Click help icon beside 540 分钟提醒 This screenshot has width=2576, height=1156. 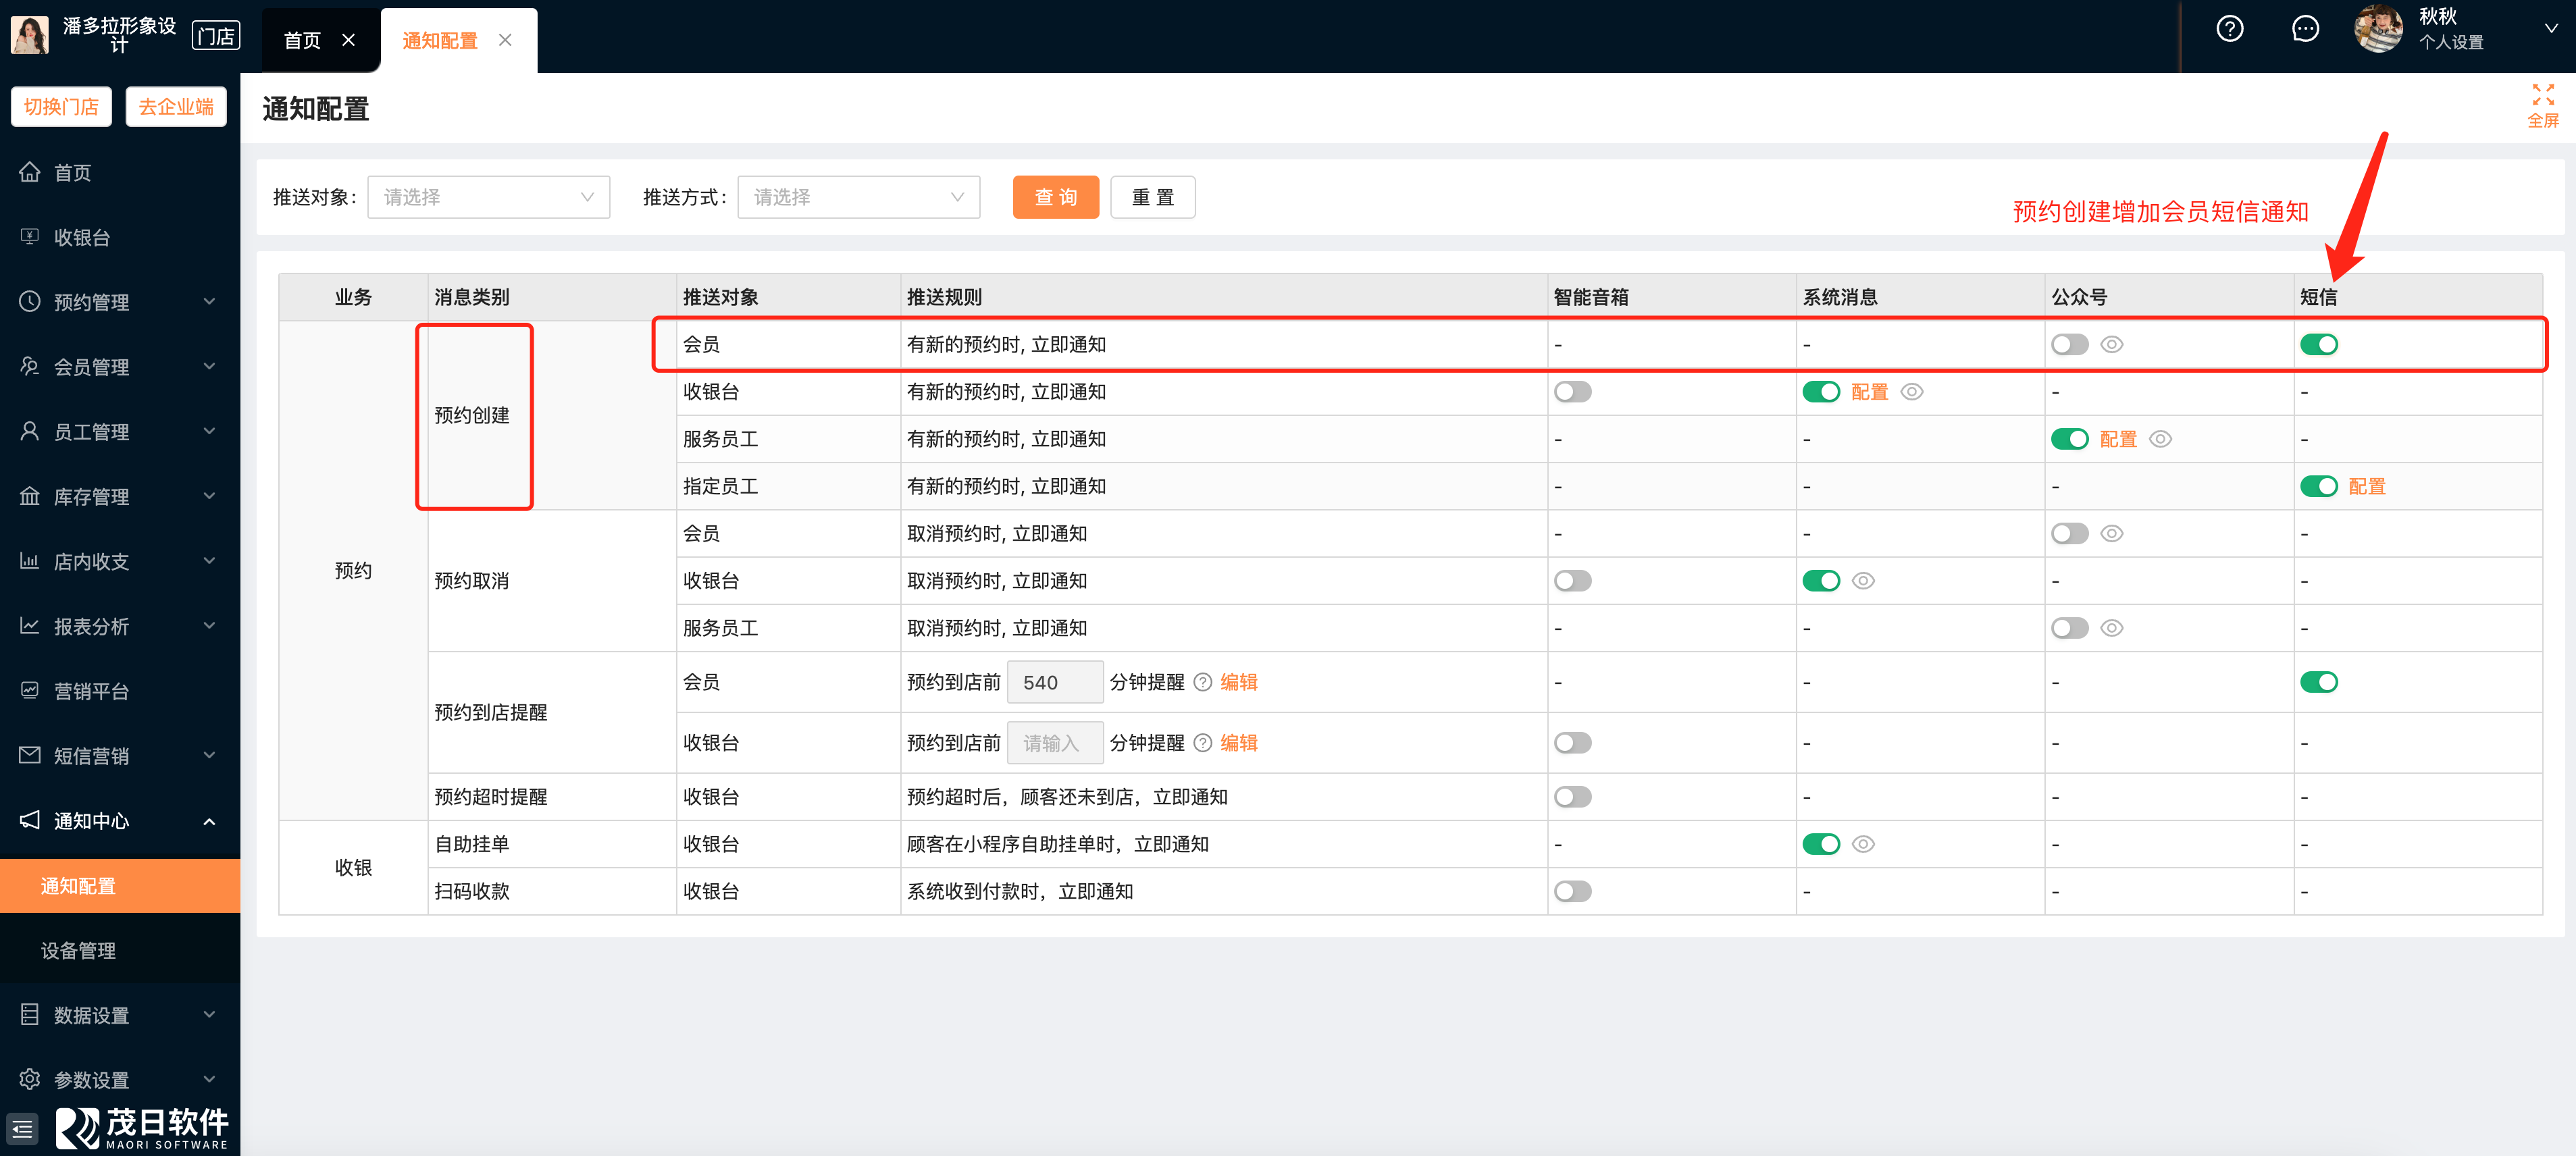(x=1203, y=682)
